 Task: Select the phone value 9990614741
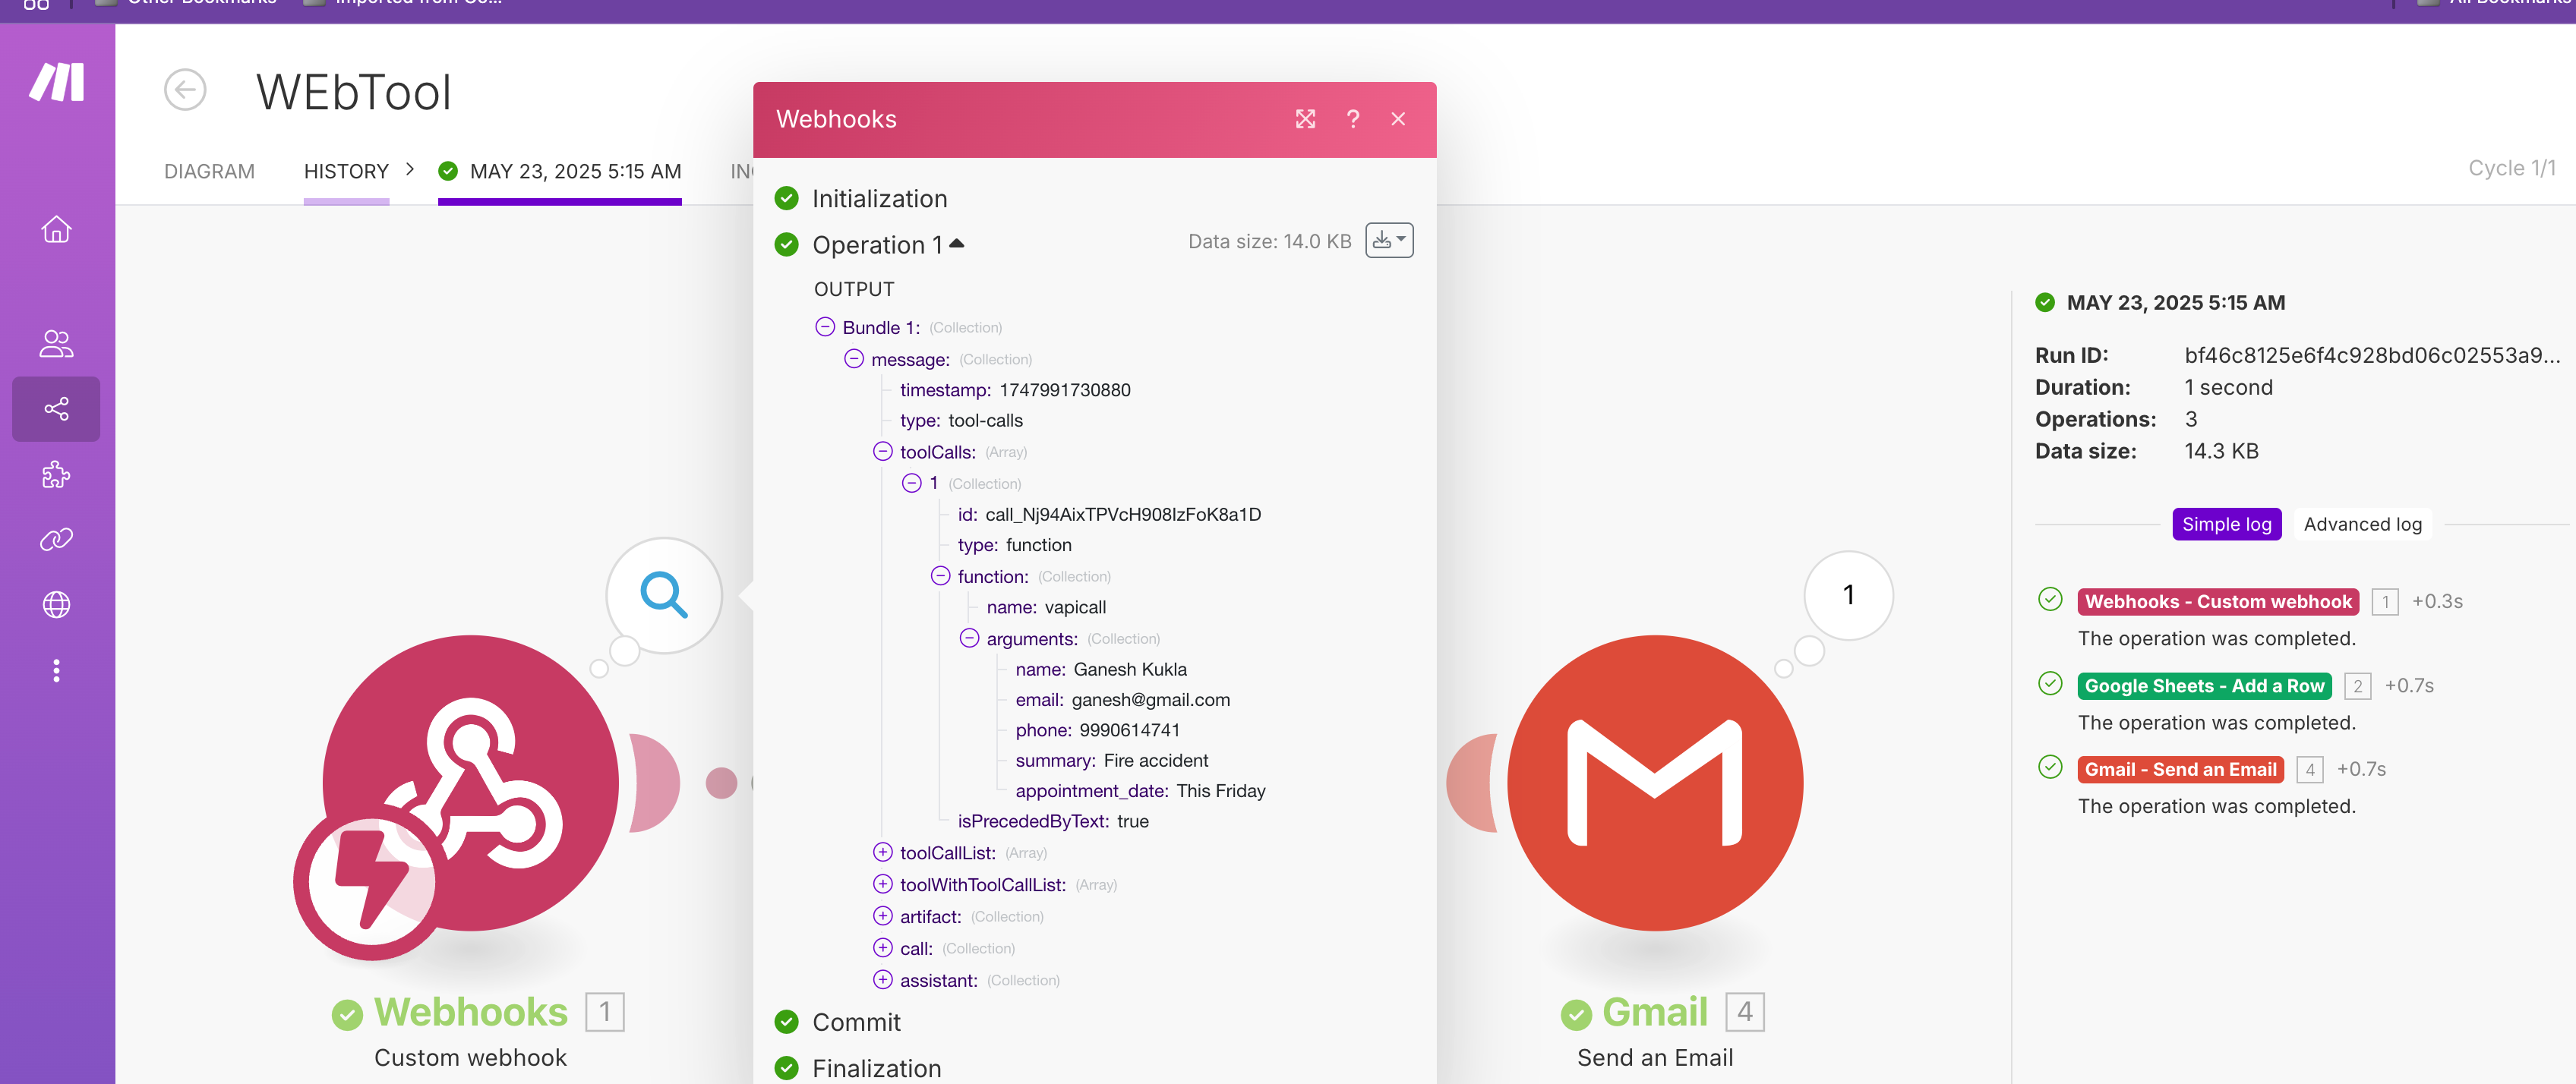[1129, 730]
